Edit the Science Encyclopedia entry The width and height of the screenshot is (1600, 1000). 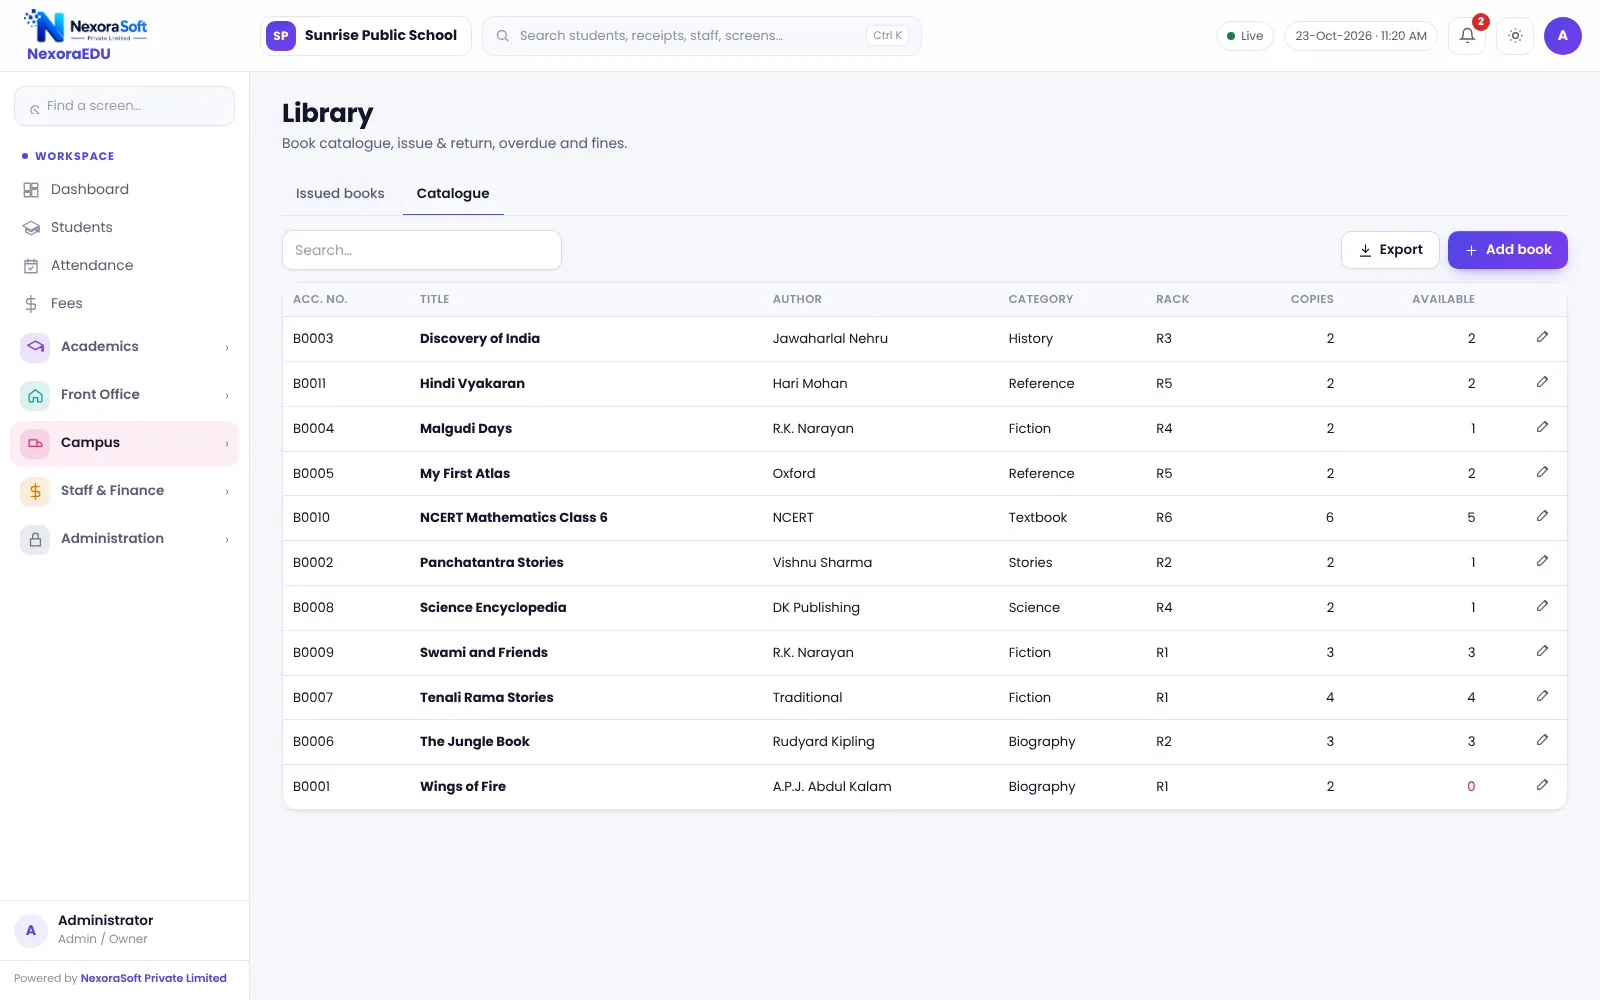point(1542,607)
